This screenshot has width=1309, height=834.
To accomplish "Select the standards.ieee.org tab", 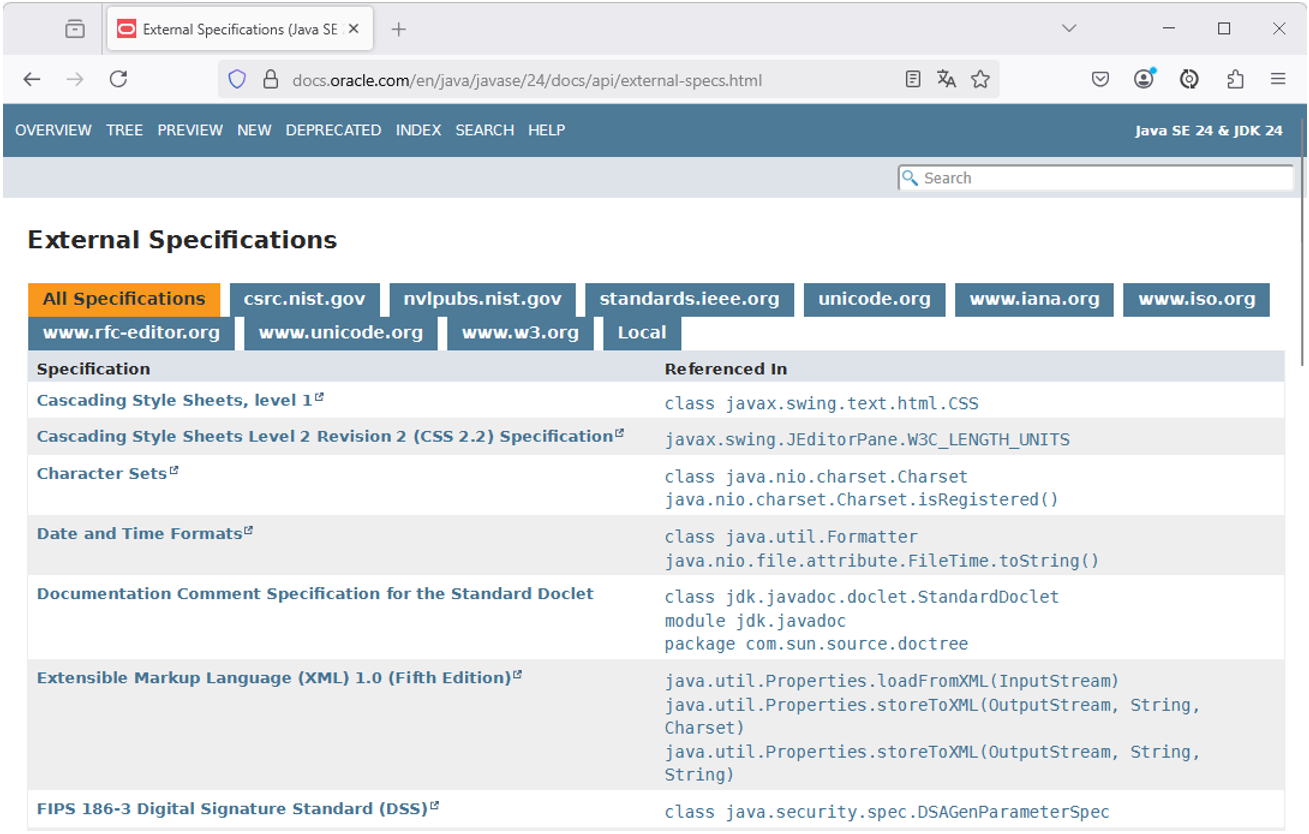I will [690, 299].
